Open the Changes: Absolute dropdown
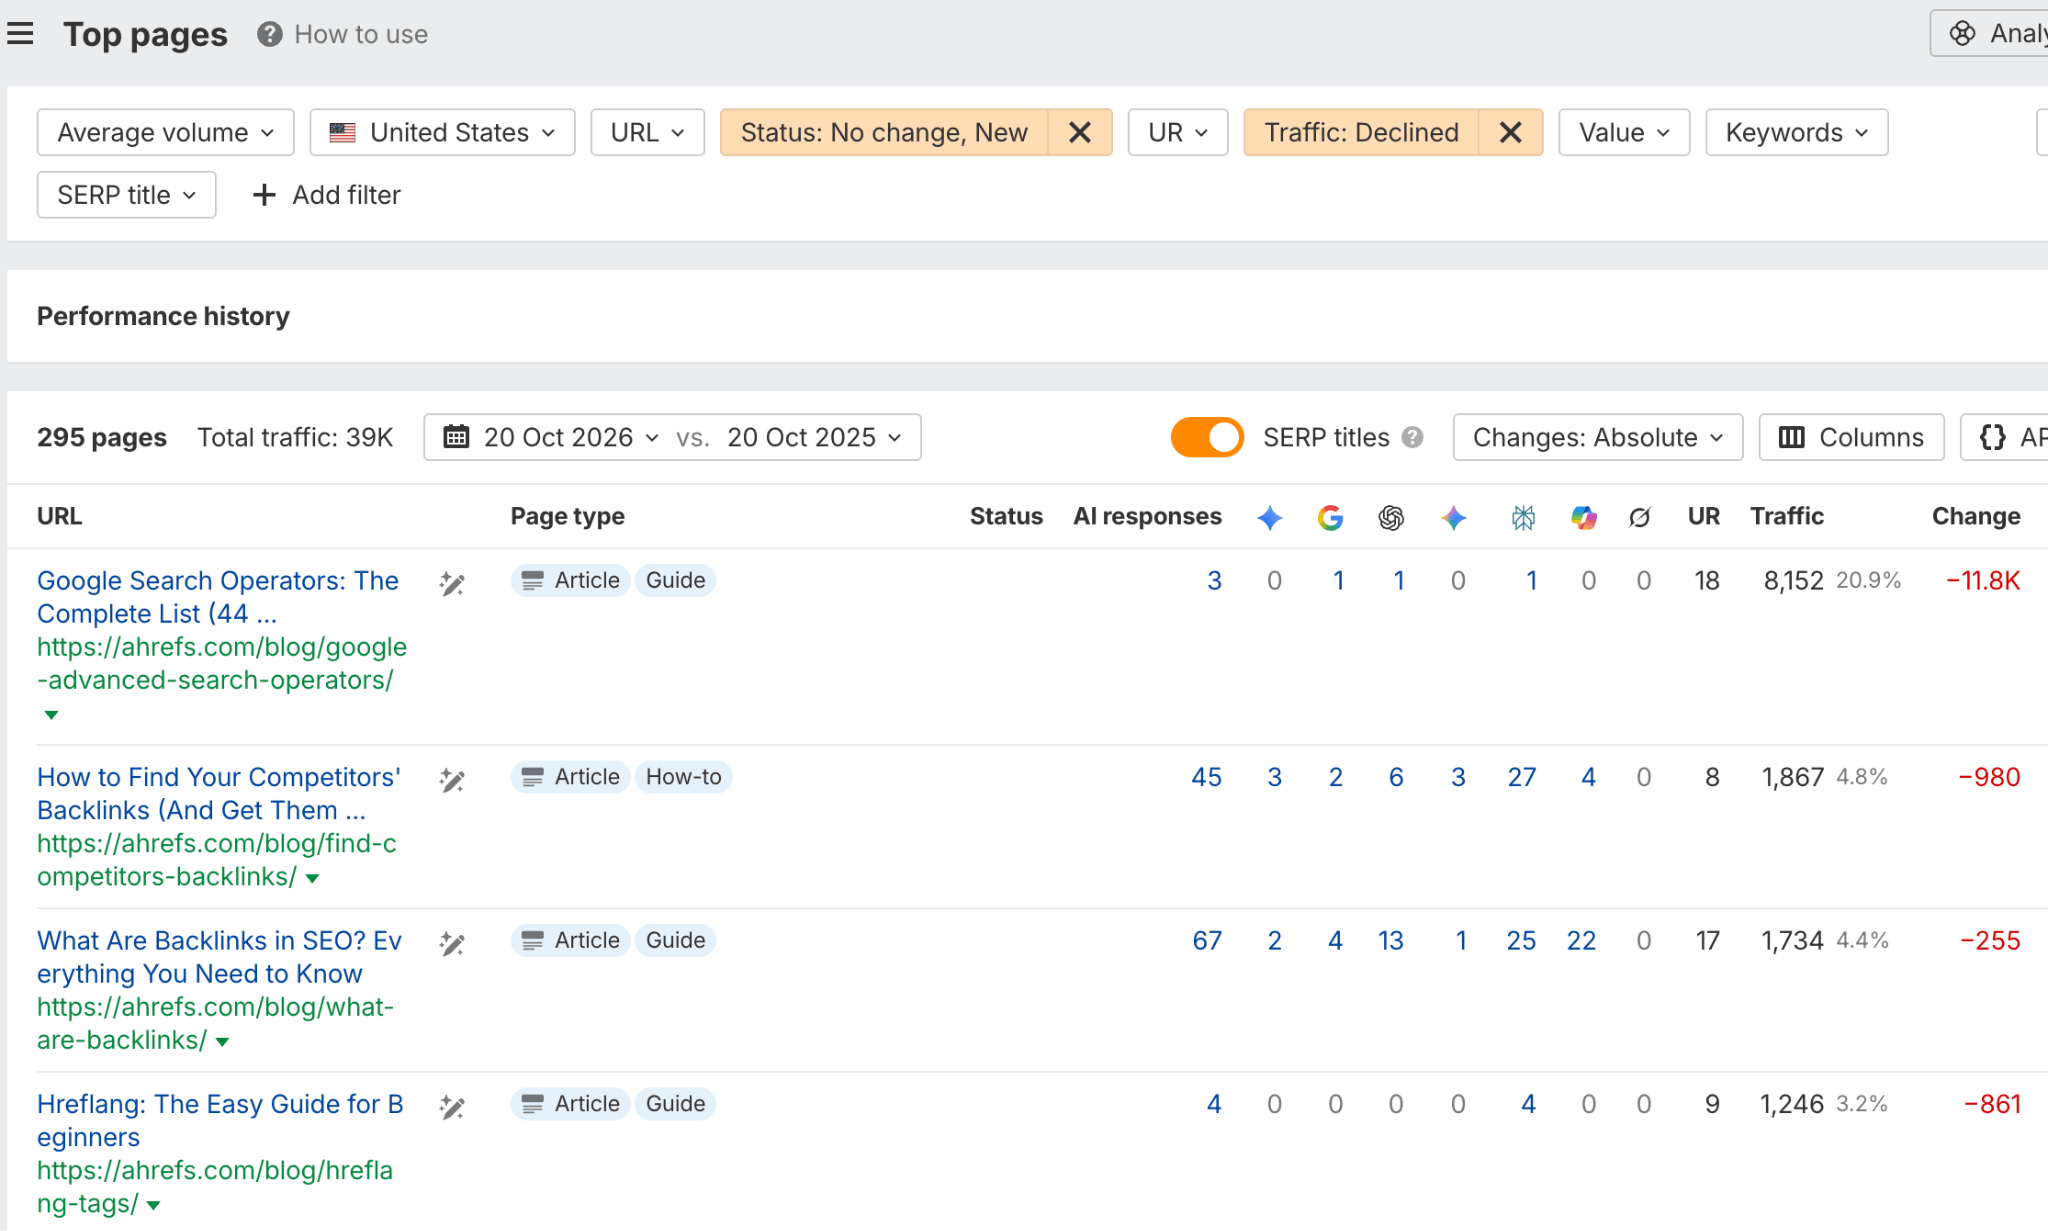Image resolution: width=2048 pixels, height=1231 pixels. (x=1598, y=437)
